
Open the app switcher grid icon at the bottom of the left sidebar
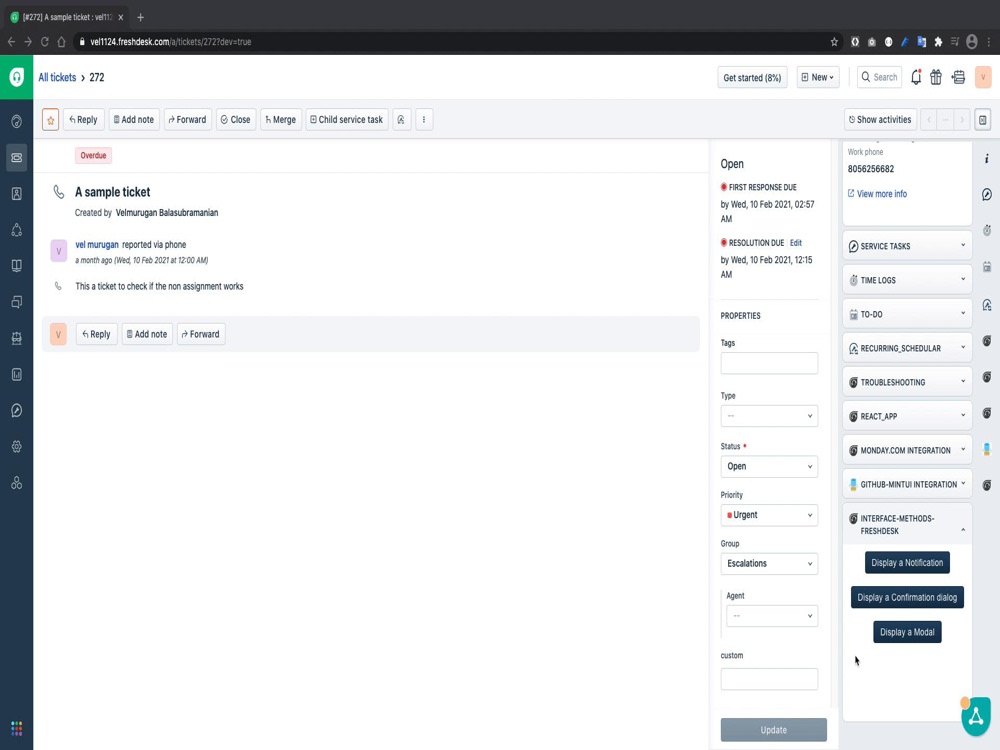[x=17, y=728]
